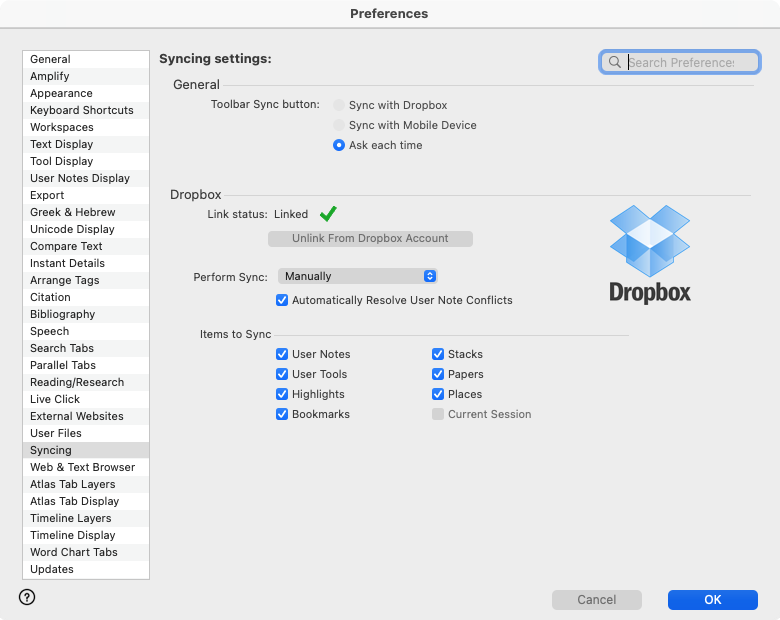
Task: Uncheck the Bookmarks checkbox
Action: [282, 414]
